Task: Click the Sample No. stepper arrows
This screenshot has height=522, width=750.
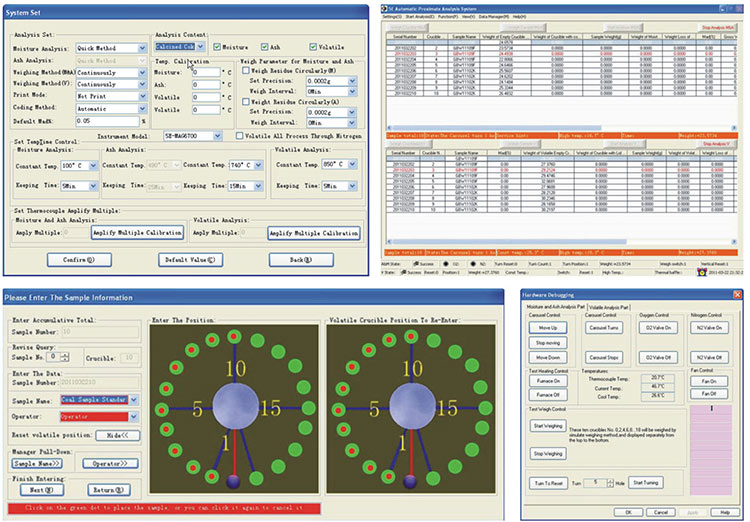Action: tap(66, 357)
